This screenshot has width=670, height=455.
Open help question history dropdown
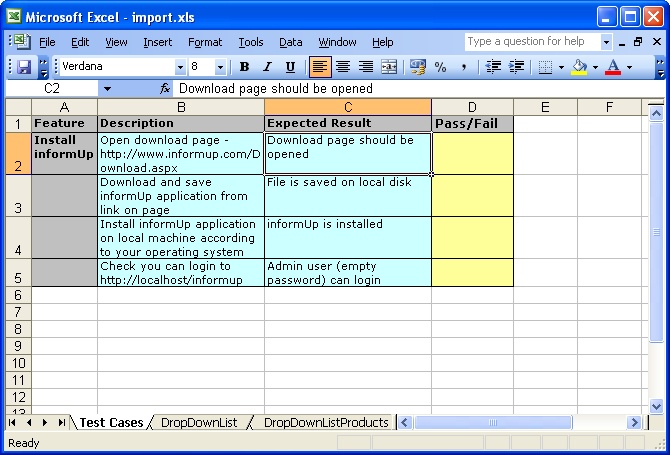pos(606,42)
